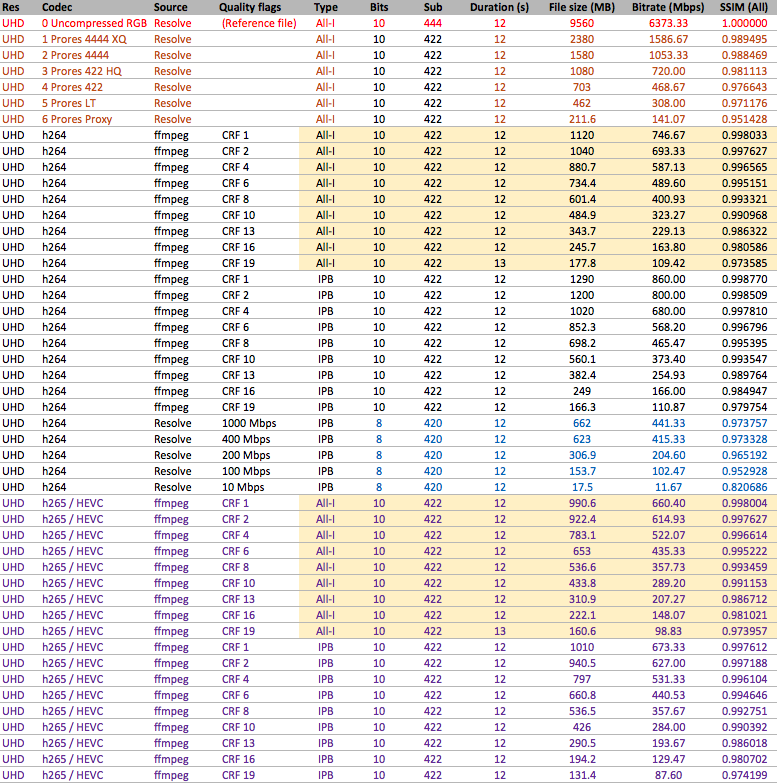Screen dimensions: 778x784
Task: Select the 'Quality flags' column header
Action: coord(250,8)
